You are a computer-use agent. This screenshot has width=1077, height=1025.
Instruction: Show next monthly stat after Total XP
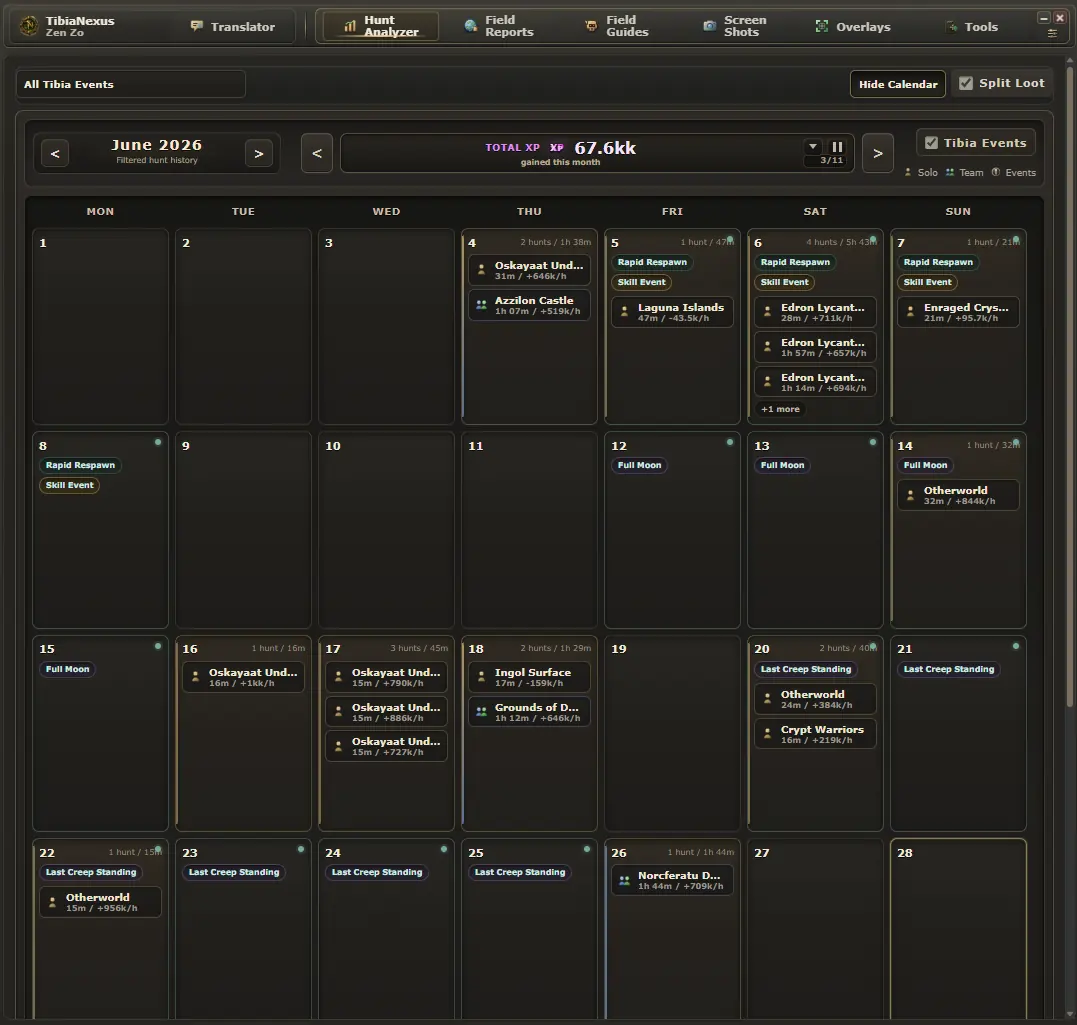pyautogui.click(x=878, y=153)
